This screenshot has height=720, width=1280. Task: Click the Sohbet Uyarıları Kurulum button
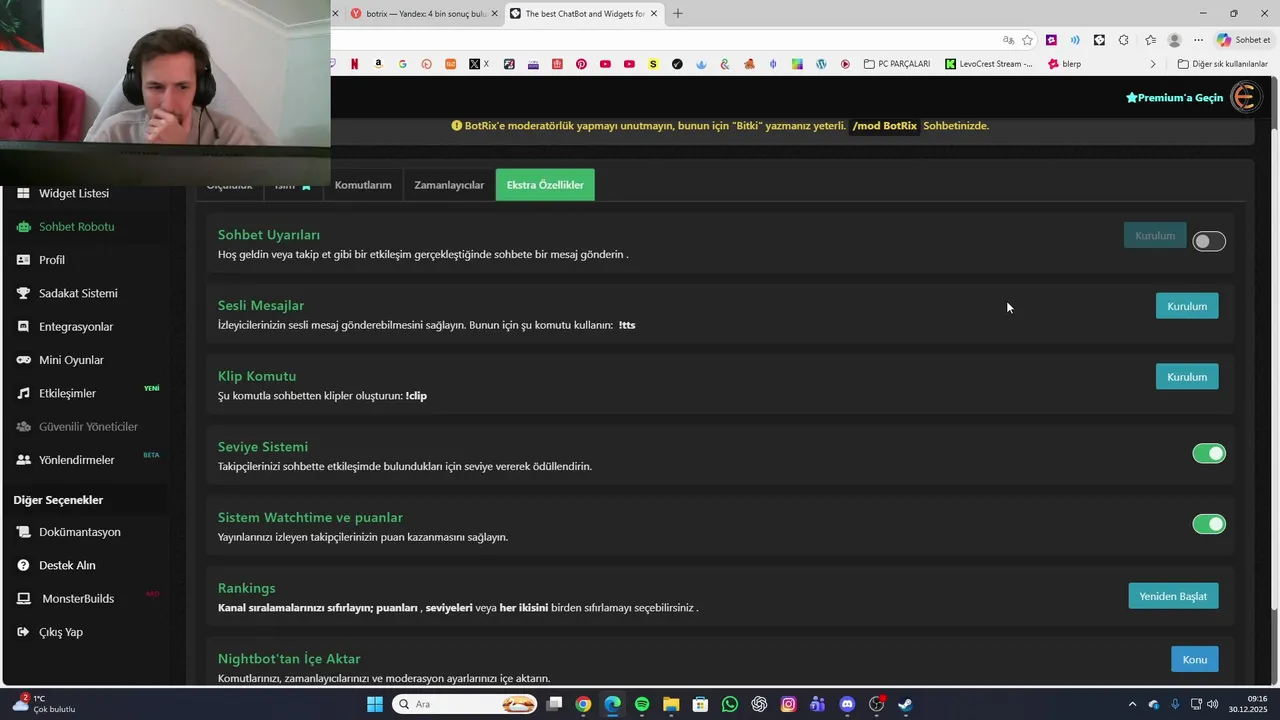(x=1155, y=236)
